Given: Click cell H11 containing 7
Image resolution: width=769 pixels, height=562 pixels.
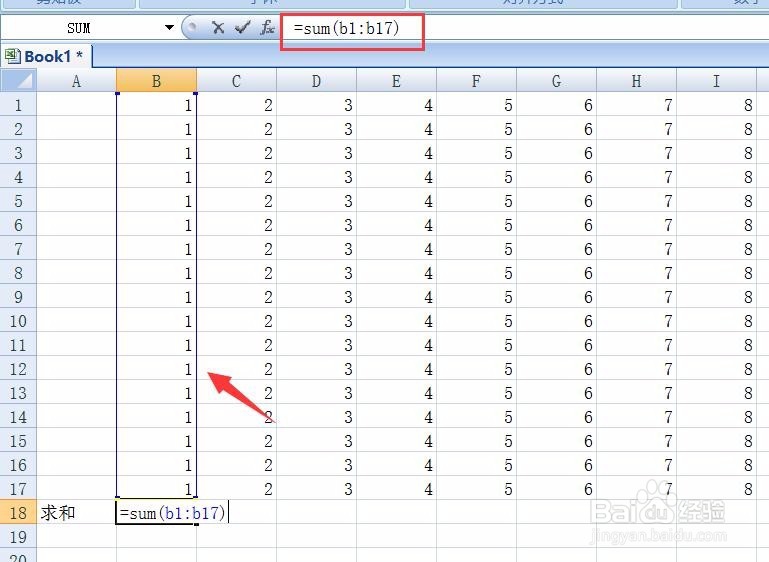Looking at the screenshot, I should click(x=636, y=345).
